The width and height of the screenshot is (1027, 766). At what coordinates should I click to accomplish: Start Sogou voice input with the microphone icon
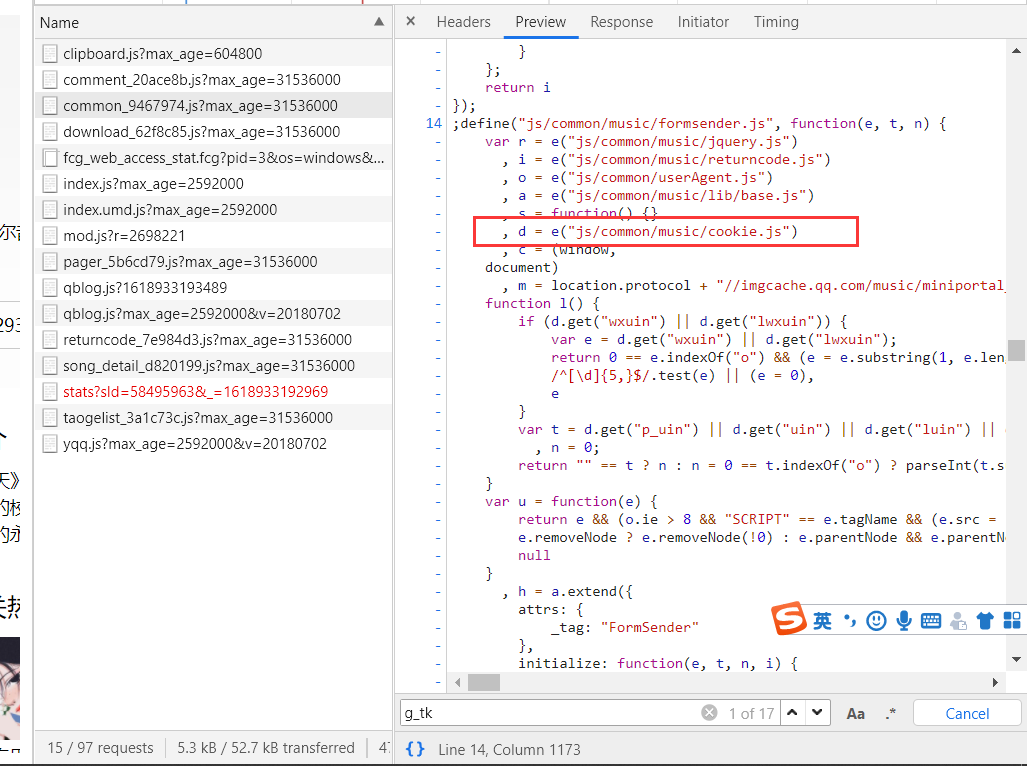pos(904,620)
